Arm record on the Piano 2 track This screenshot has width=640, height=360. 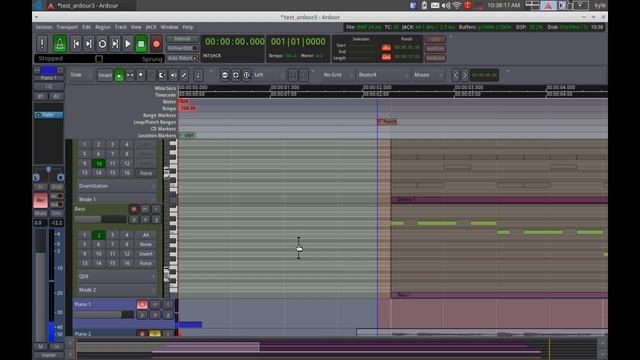[142, 334]
